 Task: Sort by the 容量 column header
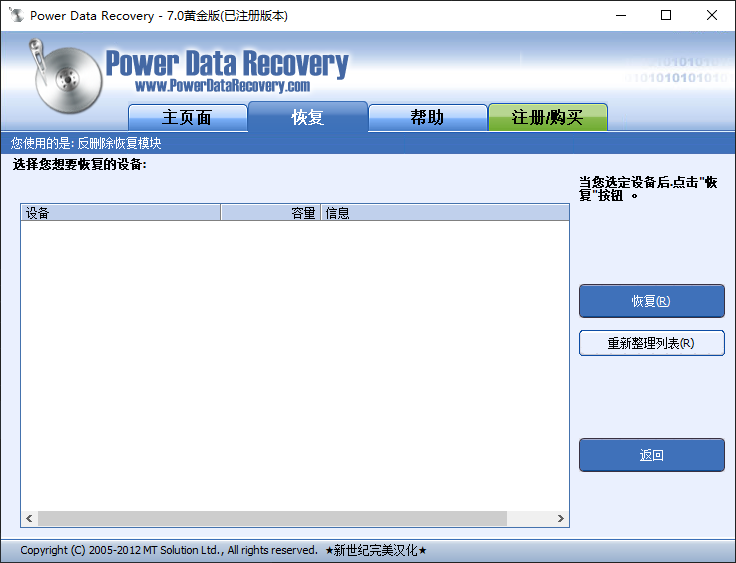click(270, 213)
